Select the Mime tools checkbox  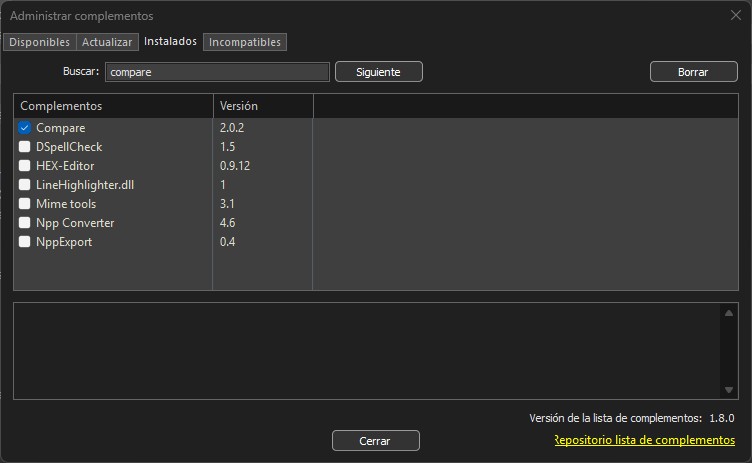pos(24,203)
